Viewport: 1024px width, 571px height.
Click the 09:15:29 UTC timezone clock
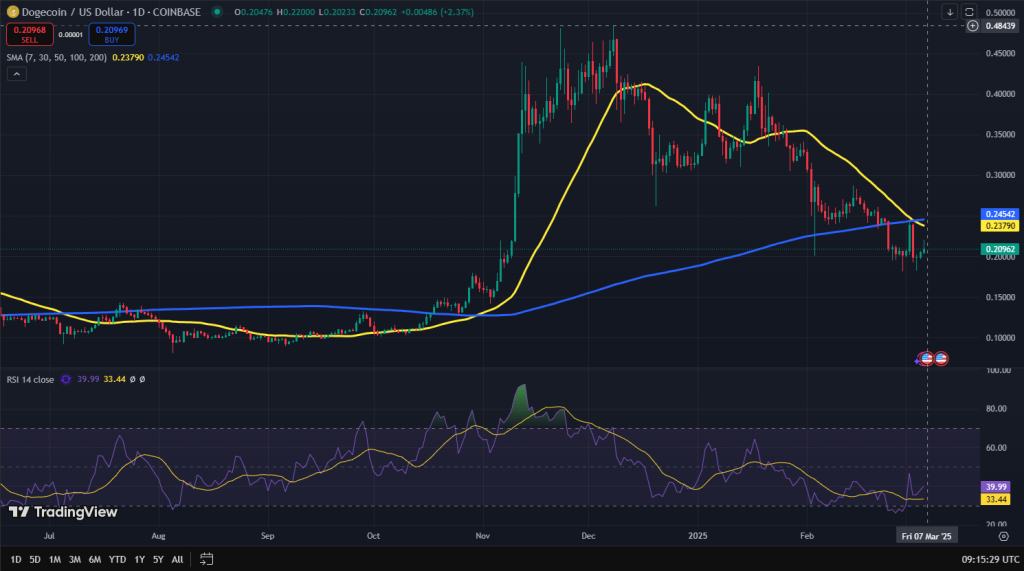[990, 560]
